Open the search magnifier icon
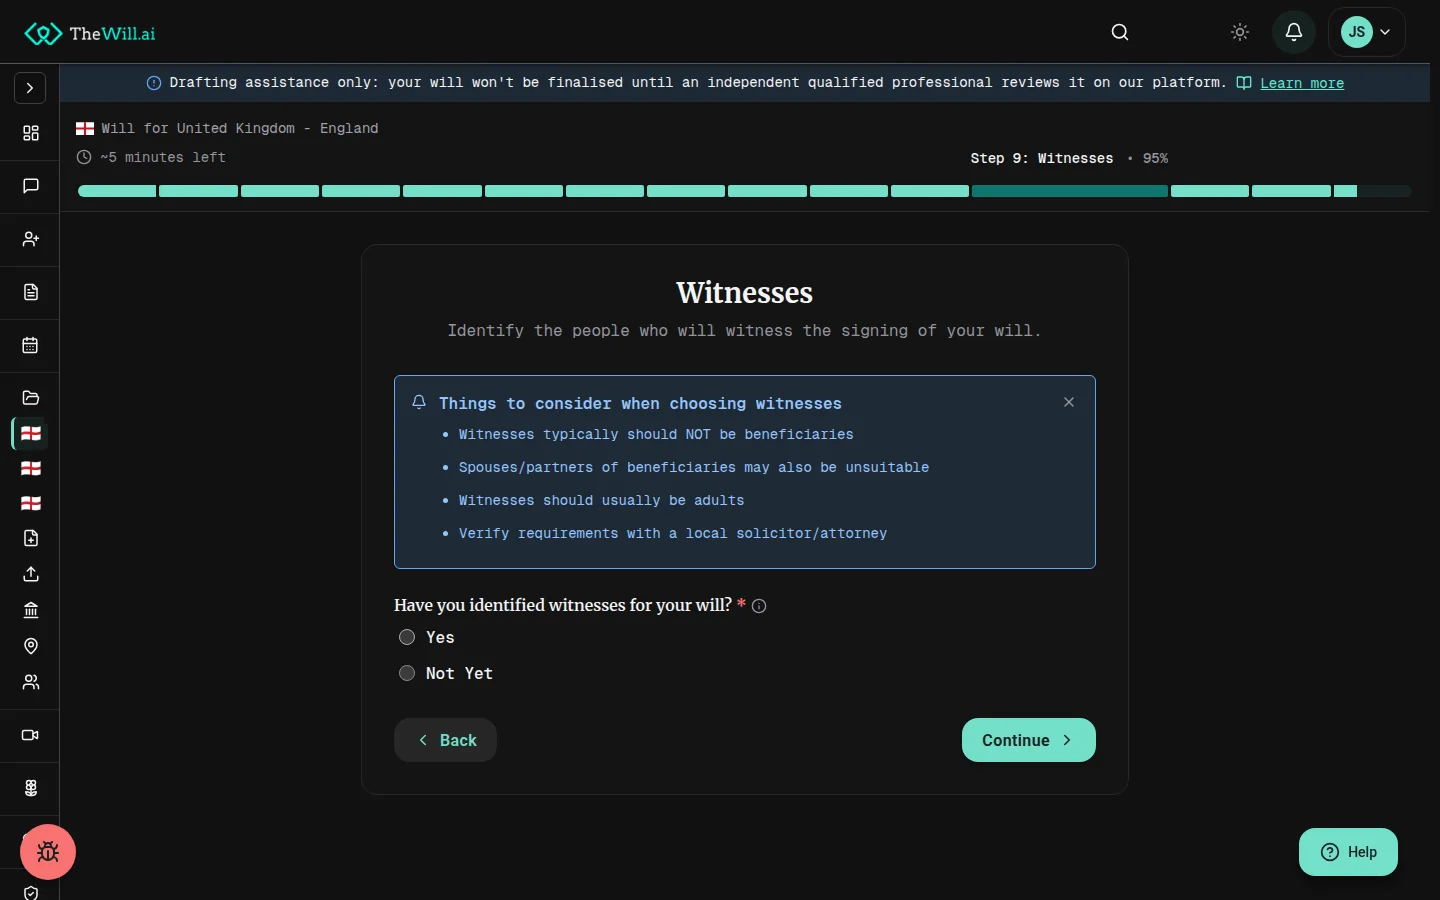The width and height of the screenshot is (1440, 900). (1120, 32)
